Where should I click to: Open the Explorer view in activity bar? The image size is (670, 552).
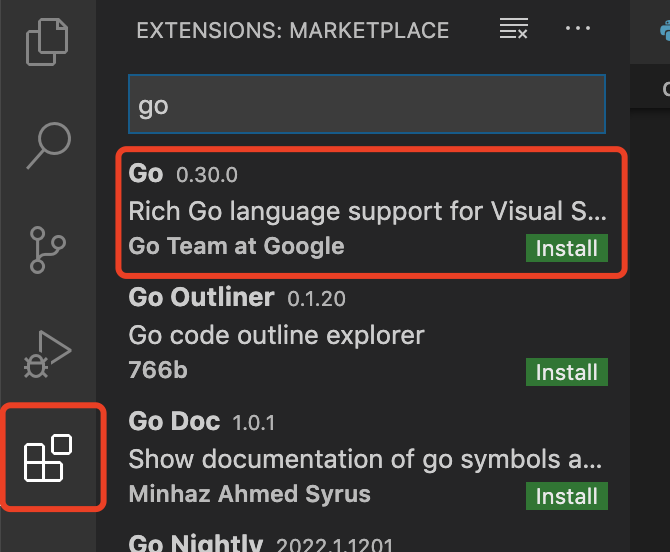[47, 42]
